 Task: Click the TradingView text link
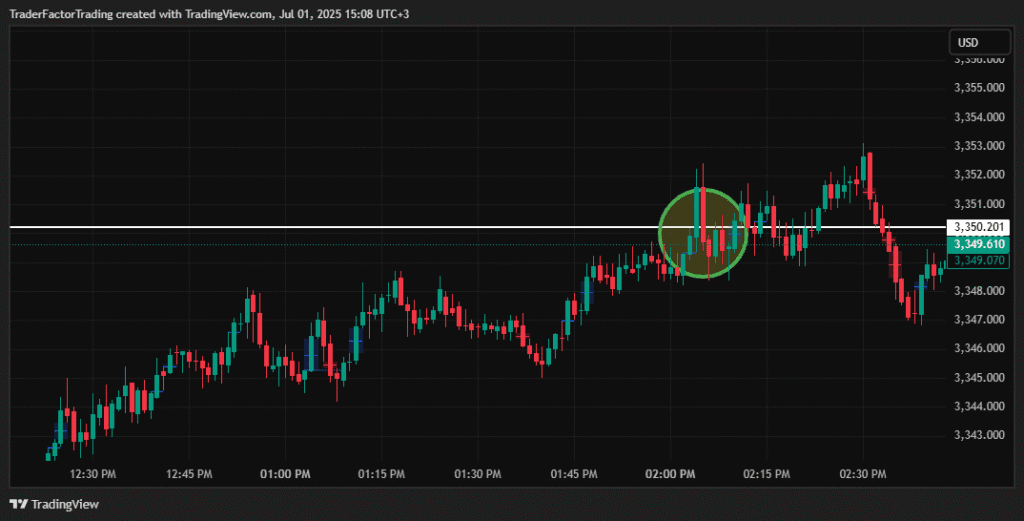[65, 504]
